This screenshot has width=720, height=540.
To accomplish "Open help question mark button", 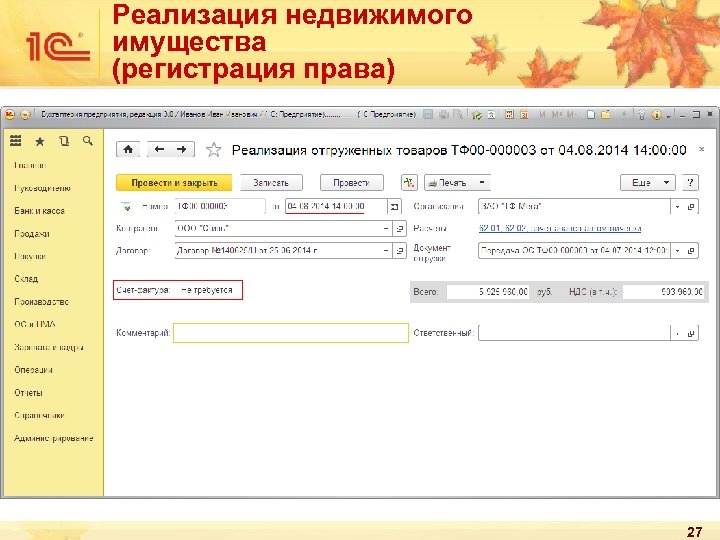I will click(690, 182).
